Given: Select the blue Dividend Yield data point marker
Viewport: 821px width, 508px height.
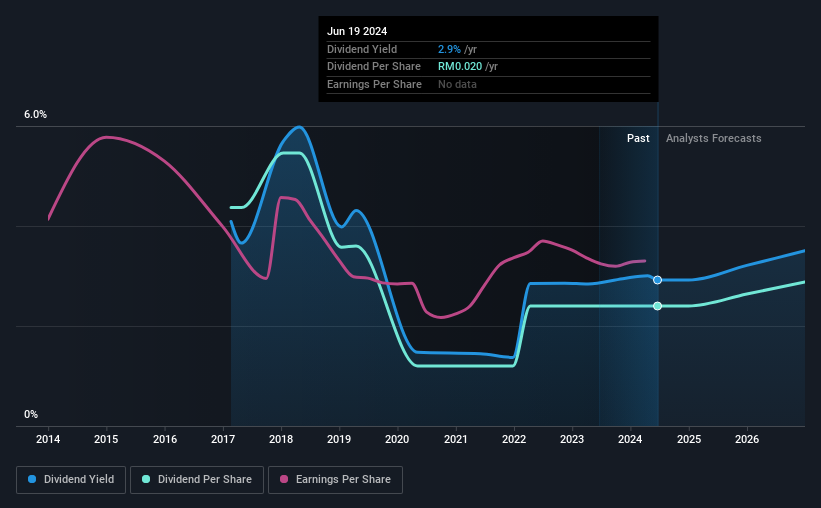Looking at the screenshot, I should pyautogui.click(x=658, y=280).
